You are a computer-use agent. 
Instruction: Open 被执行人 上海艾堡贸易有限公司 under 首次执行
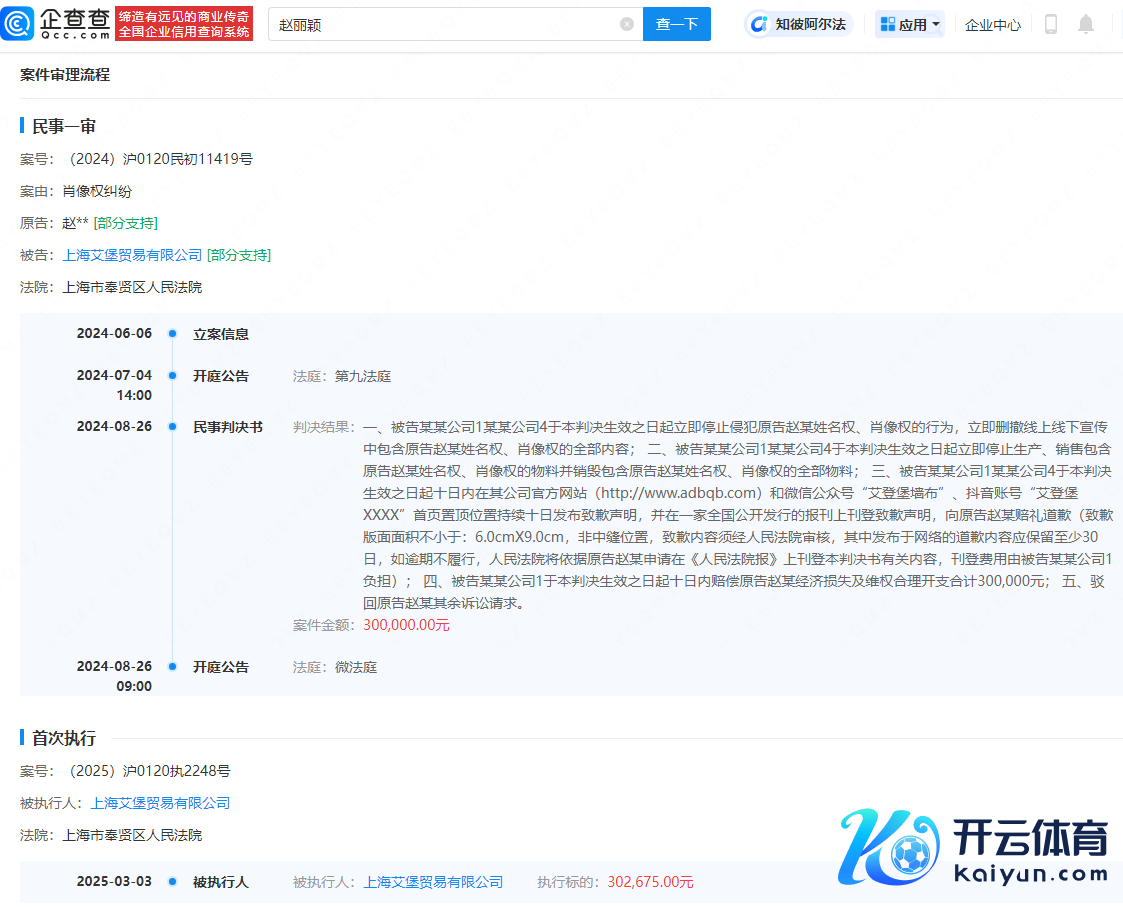point(160,803)
